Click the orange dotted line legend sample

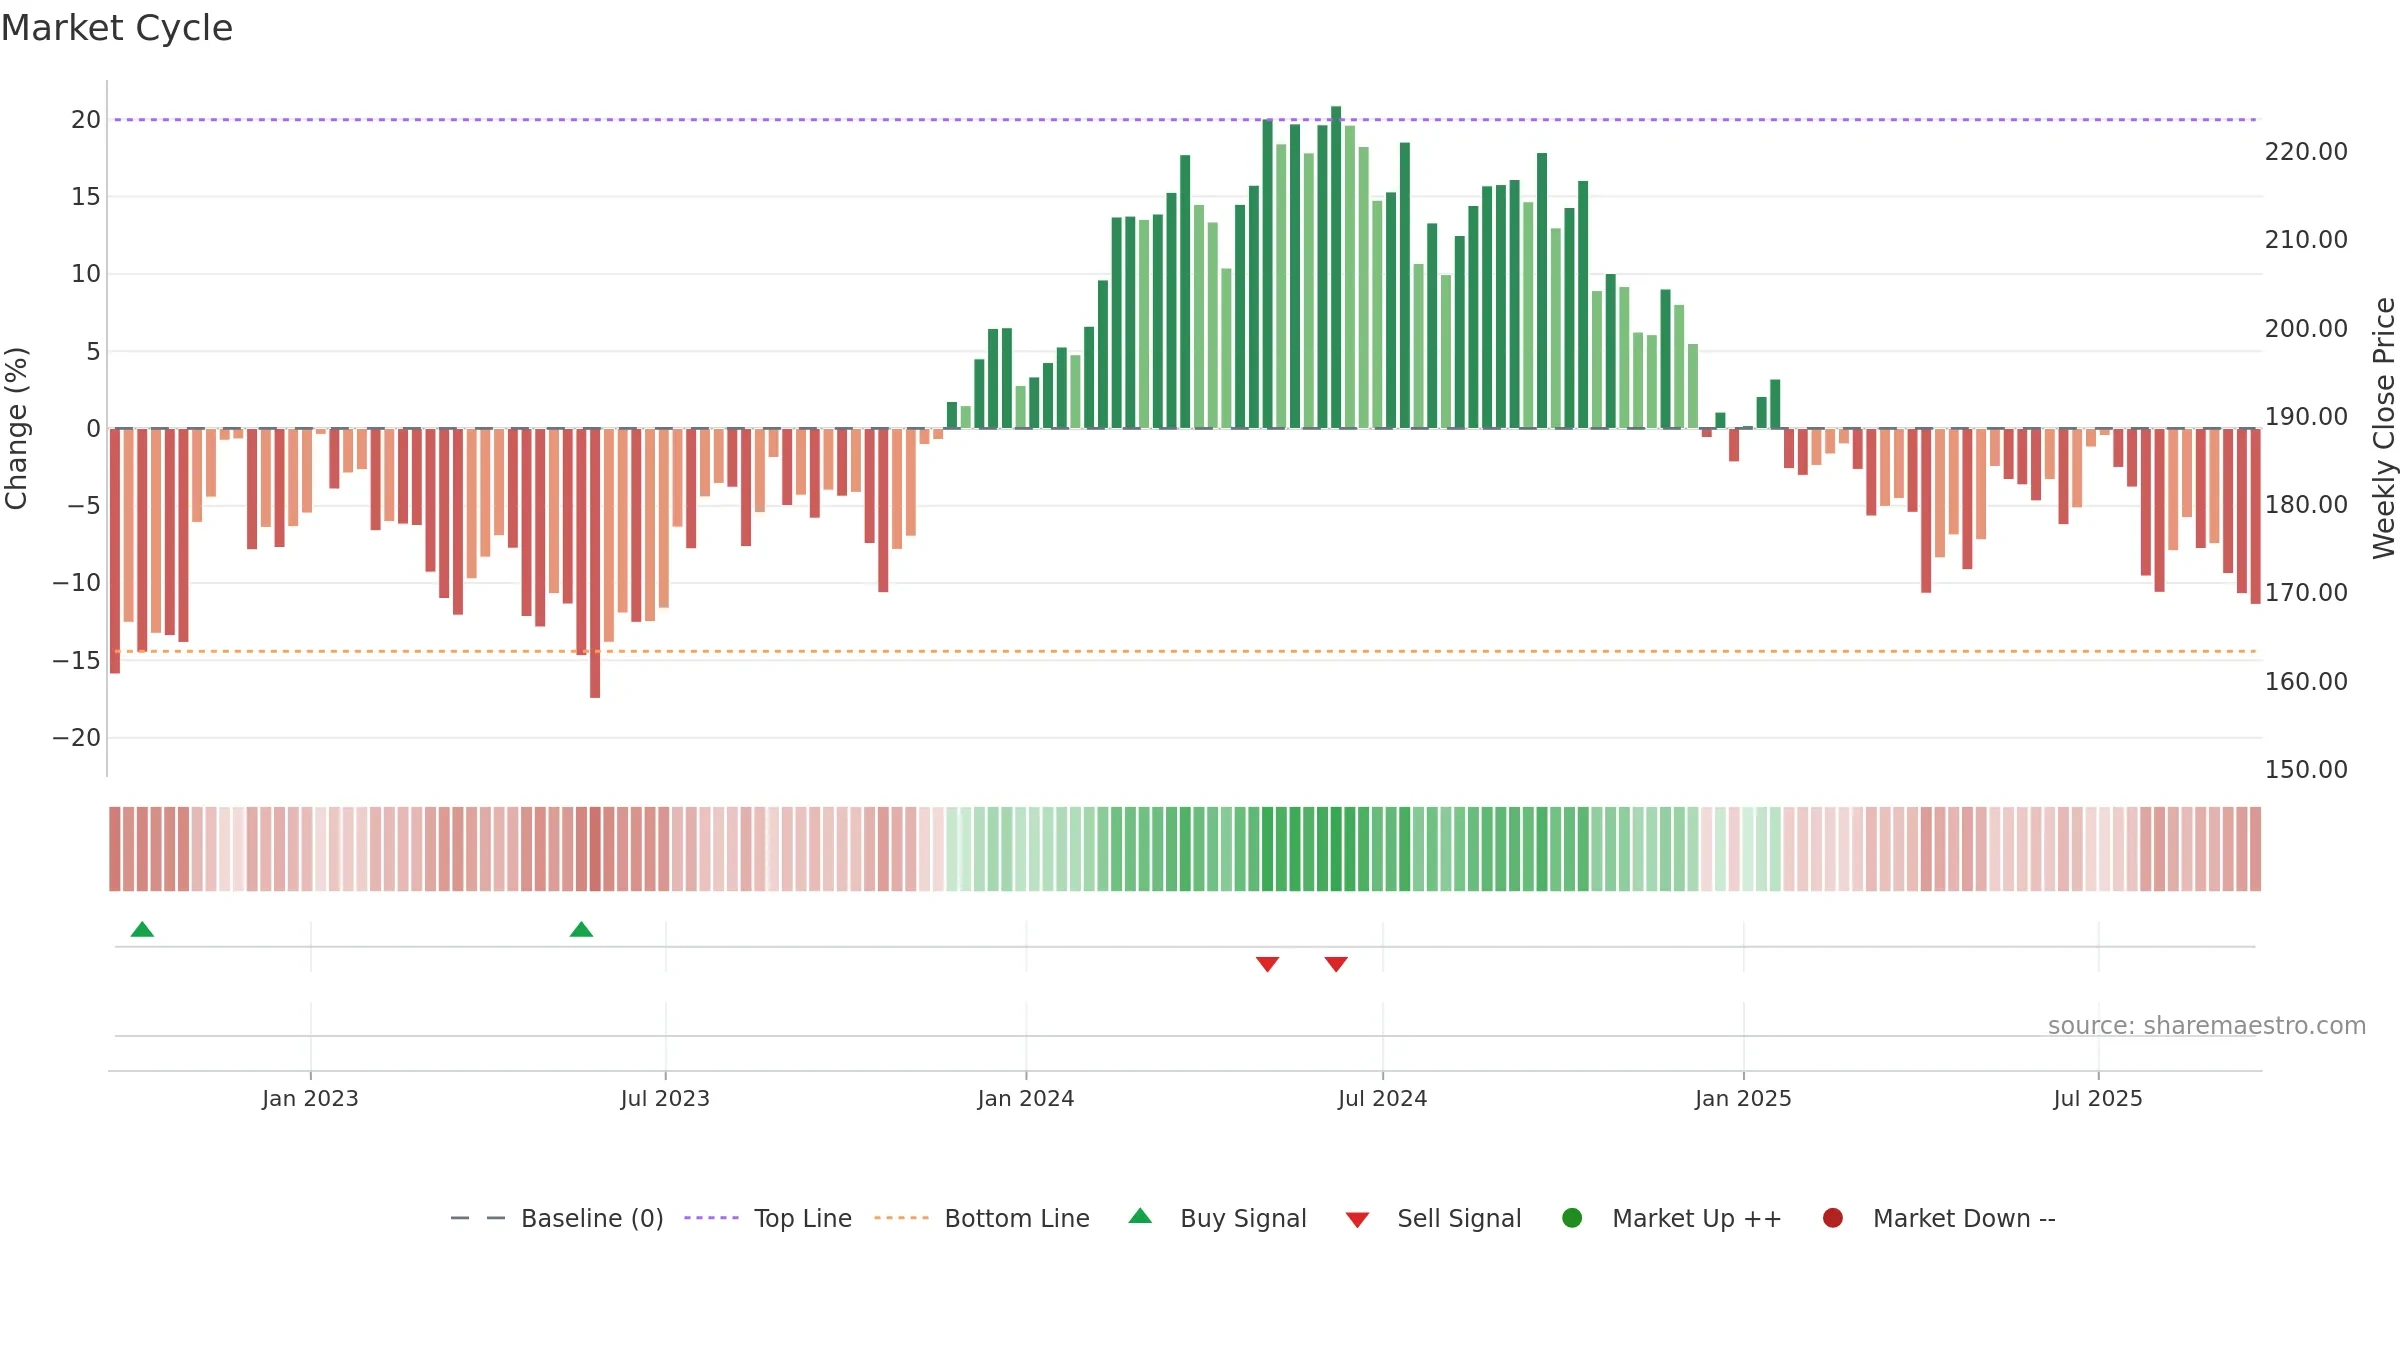(901, 1218)
